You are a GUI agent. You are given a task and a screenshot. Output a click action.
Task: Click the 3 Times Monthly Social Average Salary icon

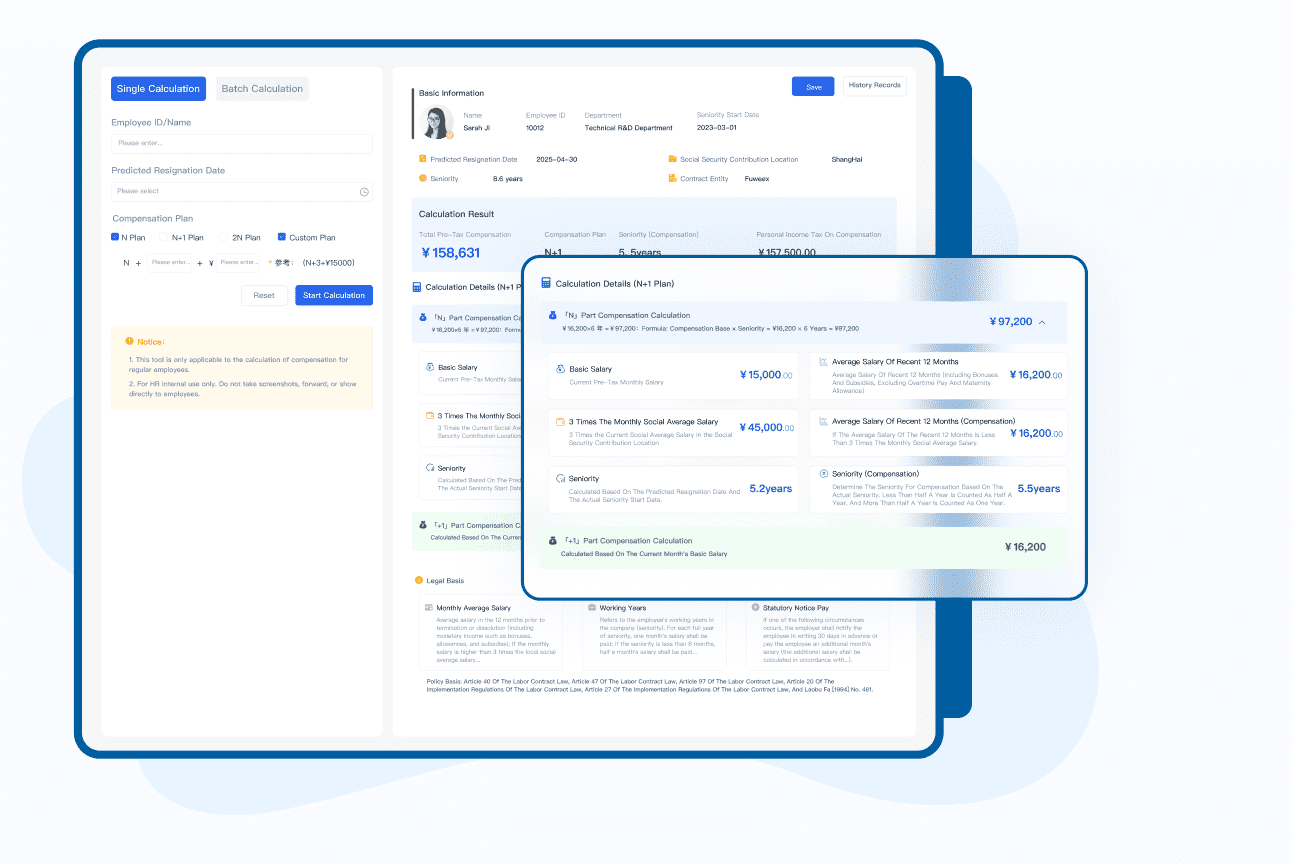[560, 422]
